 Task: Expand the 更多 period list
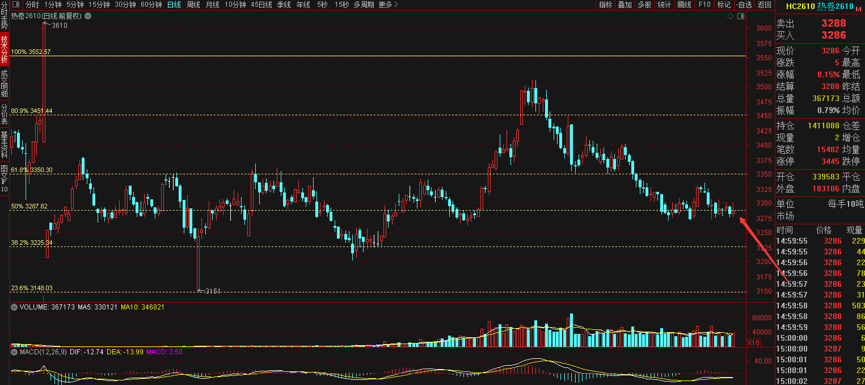388,4
